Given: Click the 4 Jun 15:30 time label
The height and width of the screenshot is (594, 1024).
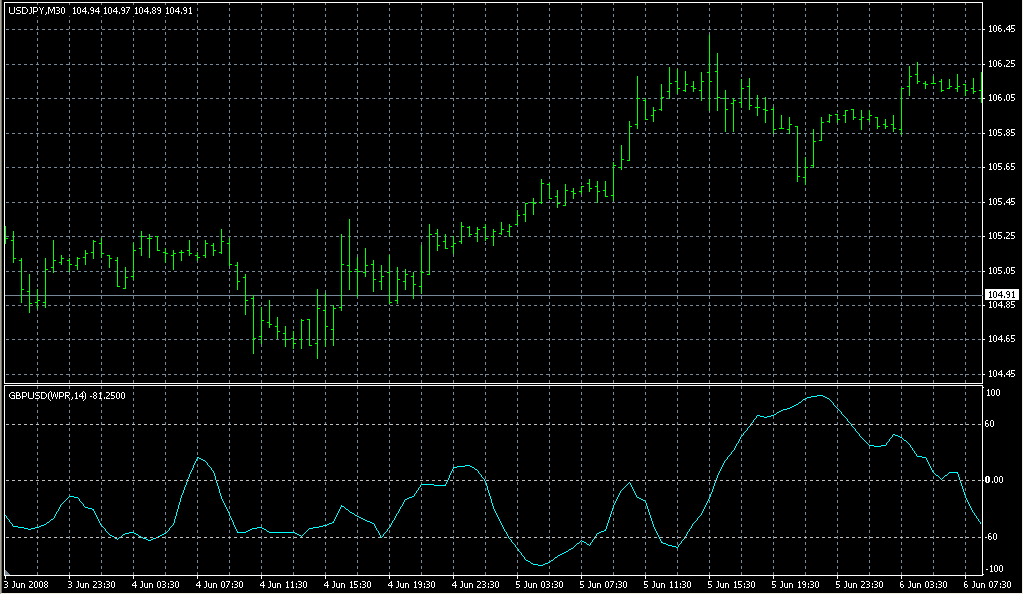Looking at the screenshot, I should 347,585.
